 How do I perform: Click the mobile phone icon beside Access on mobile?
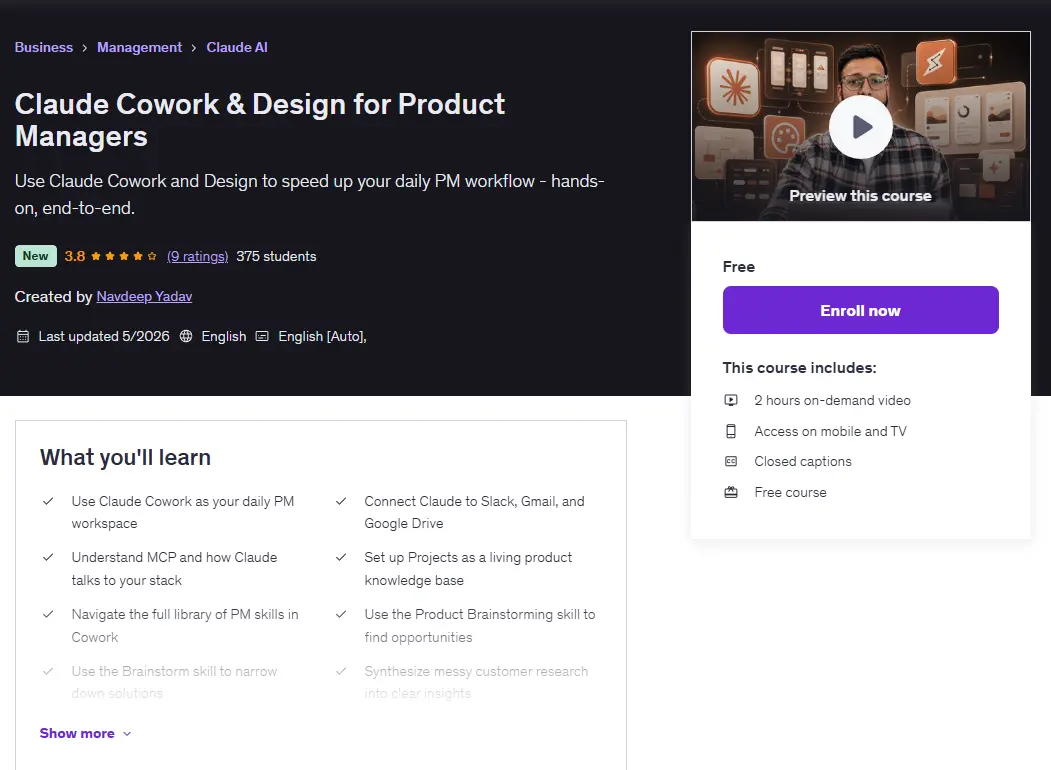(x=731, y=431)
